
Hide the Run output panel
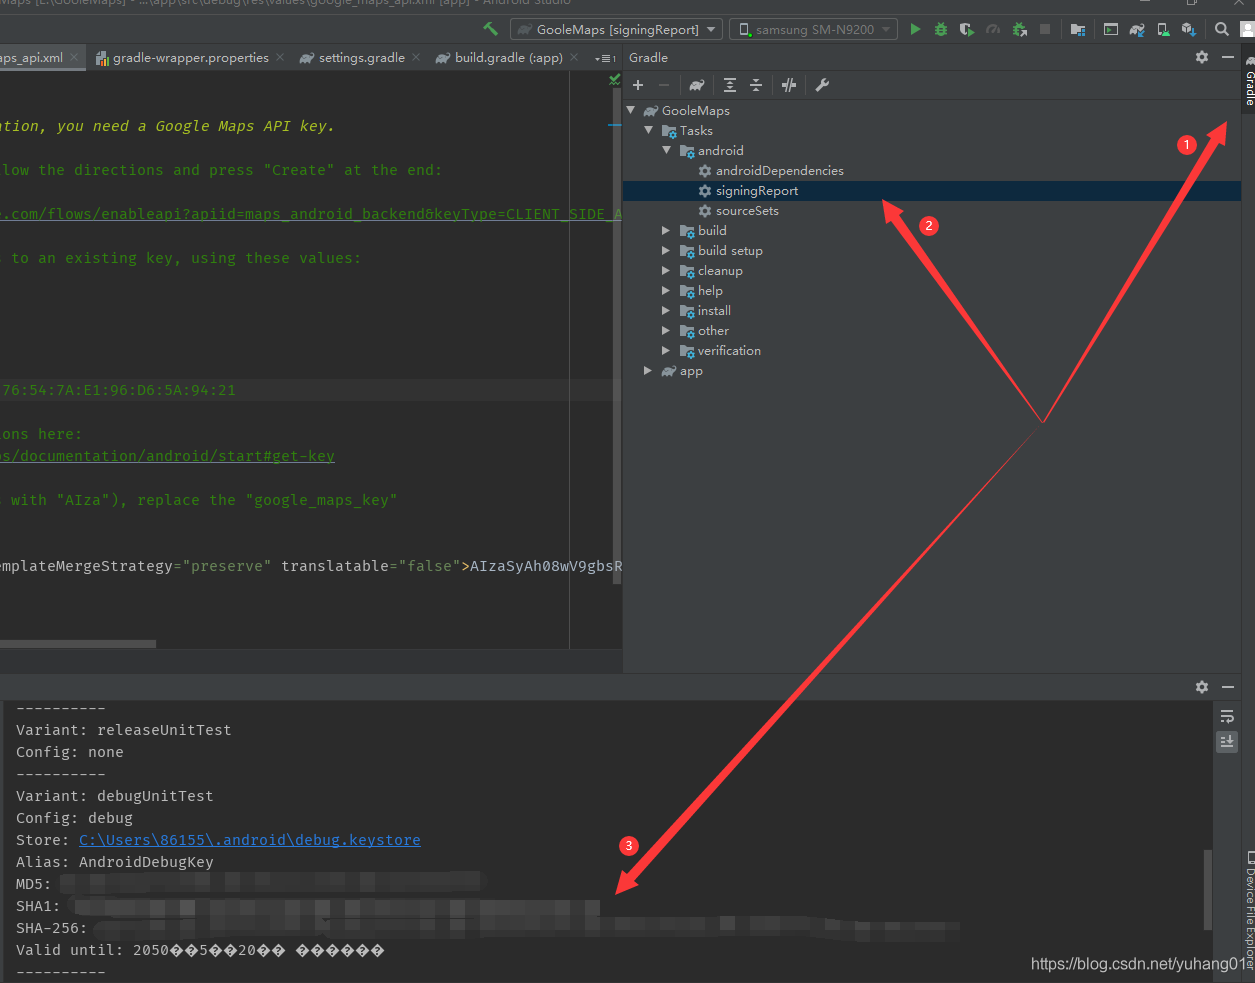point(1228,687)
